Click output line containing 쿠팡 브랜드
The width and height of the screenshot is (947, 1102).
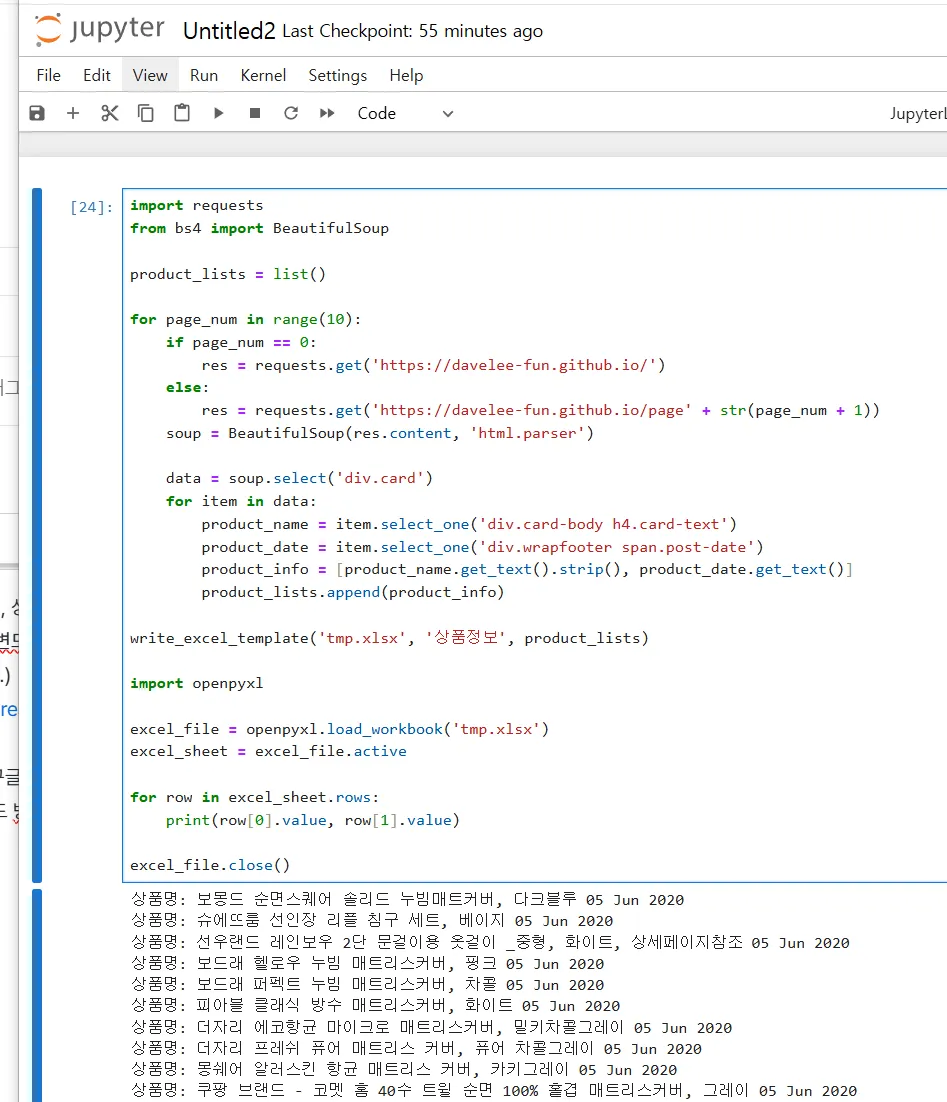[x=494, y=1091]
